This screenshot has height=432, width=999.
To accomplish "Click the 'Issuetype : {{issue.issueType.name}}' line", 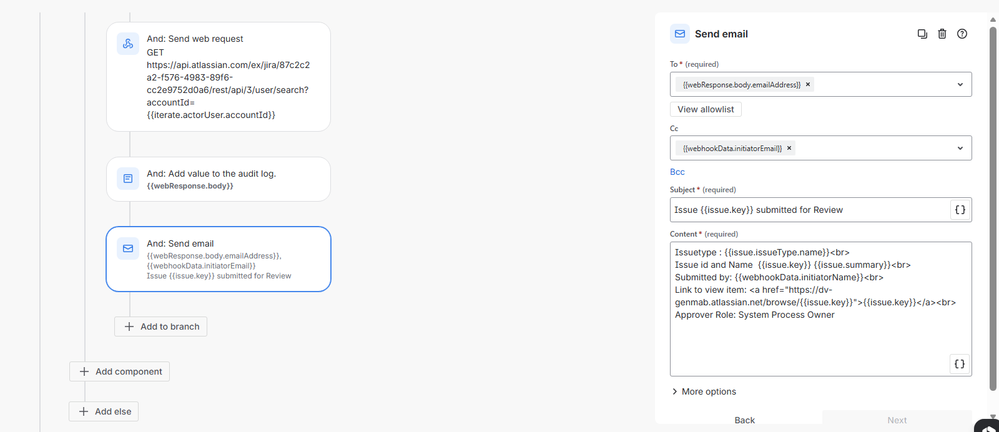I will click(762, 252).
